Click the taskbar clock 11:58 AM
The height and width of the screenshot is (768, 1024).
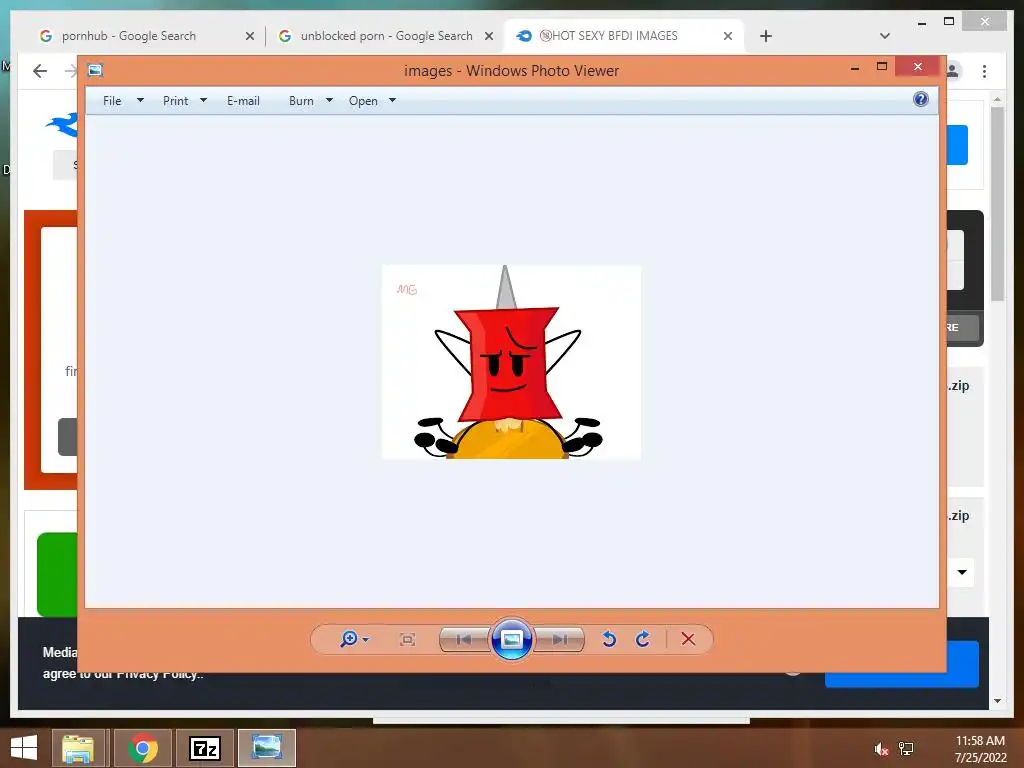coord(980,741)
